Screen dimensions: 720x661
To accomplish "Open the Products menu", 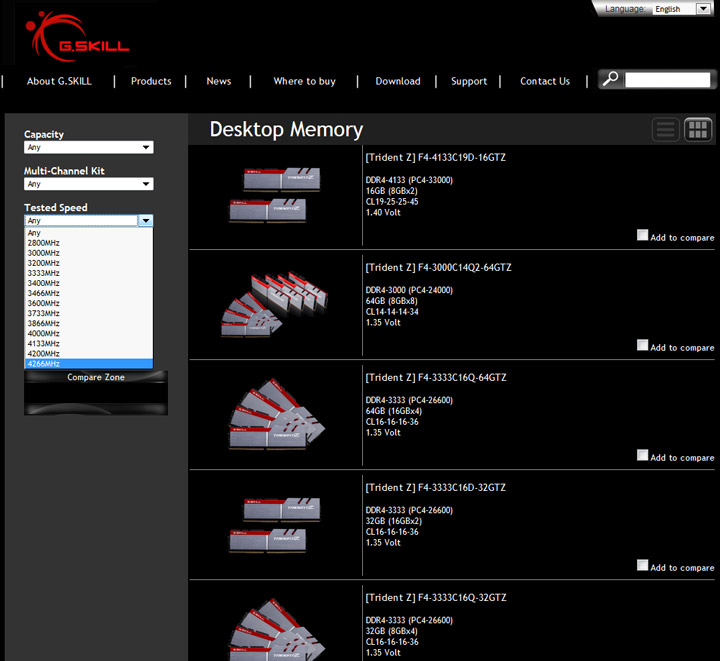I will click(x=151, y=81).
